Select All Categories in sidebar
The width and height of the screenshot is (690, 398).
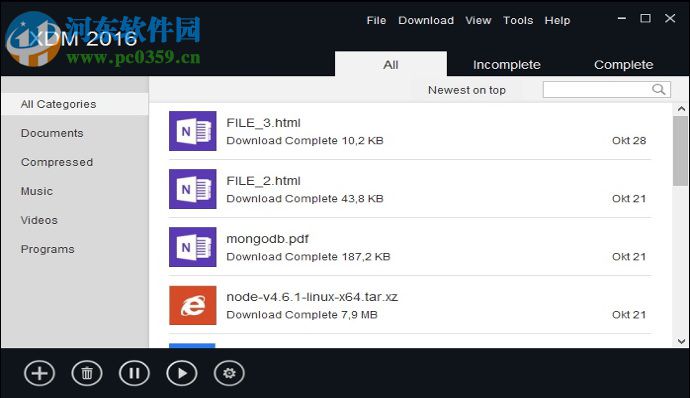[75, 104]
